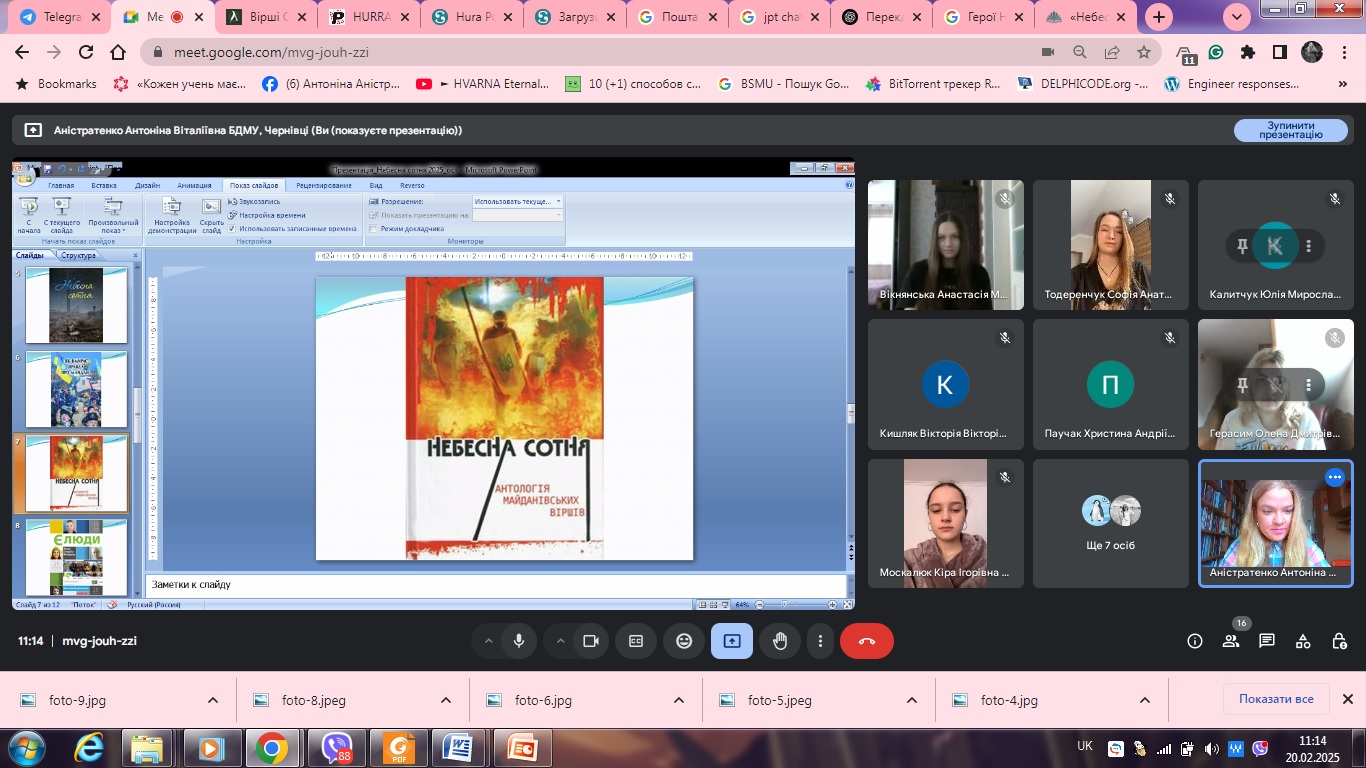Bookmark this page with the star icon

click(1143, 52)
